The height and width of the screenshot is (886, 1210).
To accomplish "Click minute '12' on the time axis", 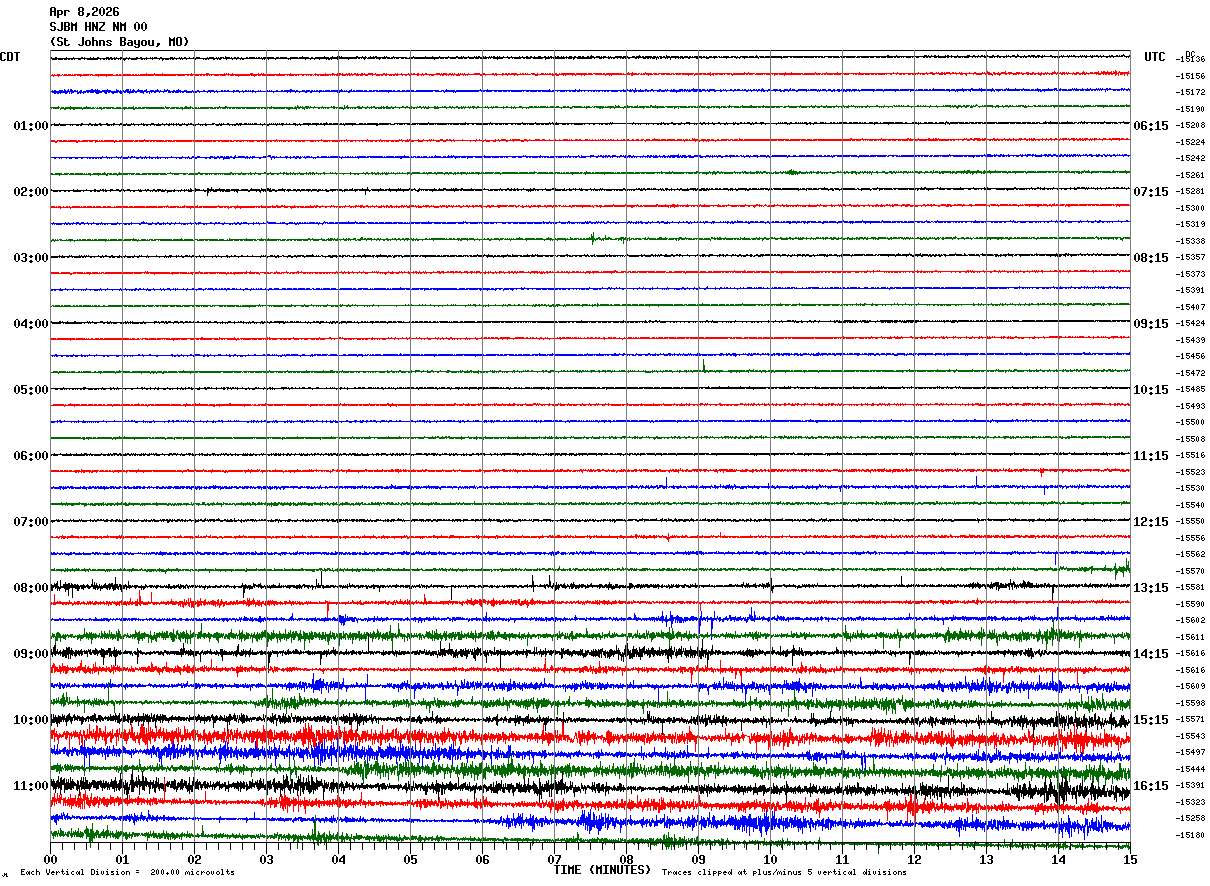I will pyautogui.click(x=914, y=859).
